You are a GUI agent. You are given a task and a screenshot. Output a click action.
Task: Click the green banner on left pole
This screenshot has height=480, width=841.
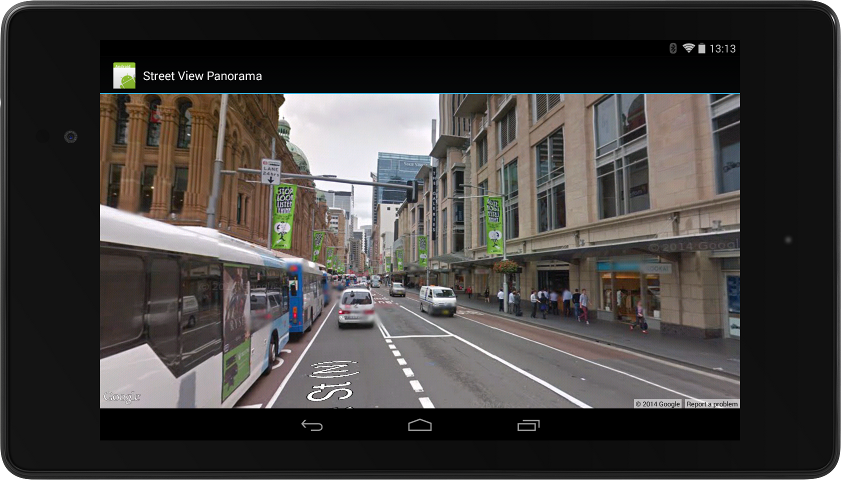[283, 216]
